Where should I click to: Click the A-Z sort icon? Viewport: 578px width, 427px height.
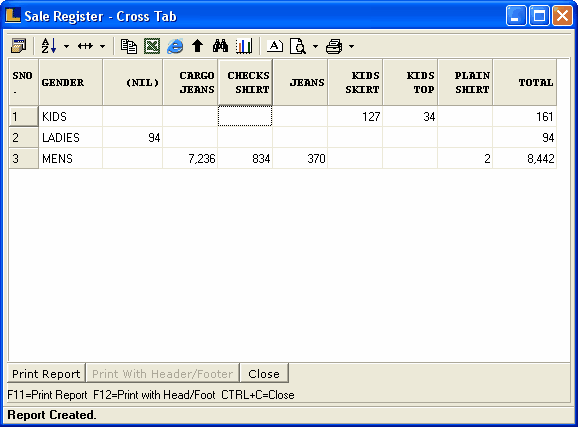(49, 46)
